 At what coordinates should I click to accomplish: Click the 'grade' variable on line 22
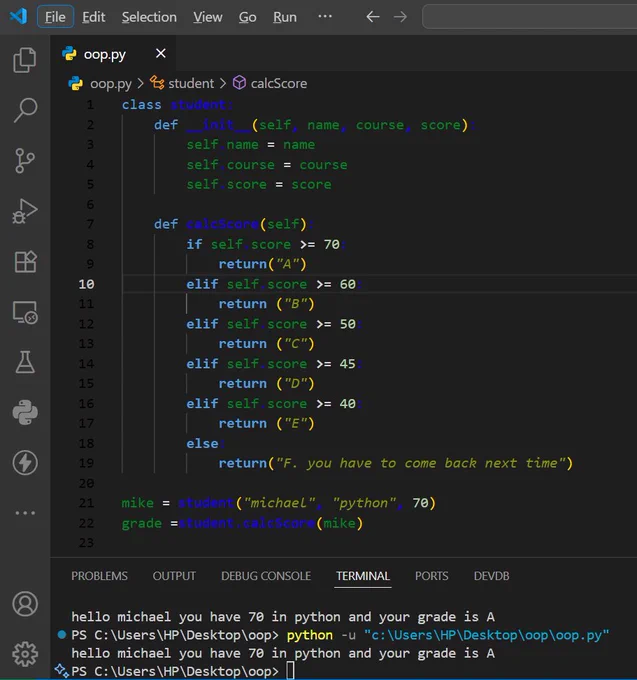click(x=141, y=523)
